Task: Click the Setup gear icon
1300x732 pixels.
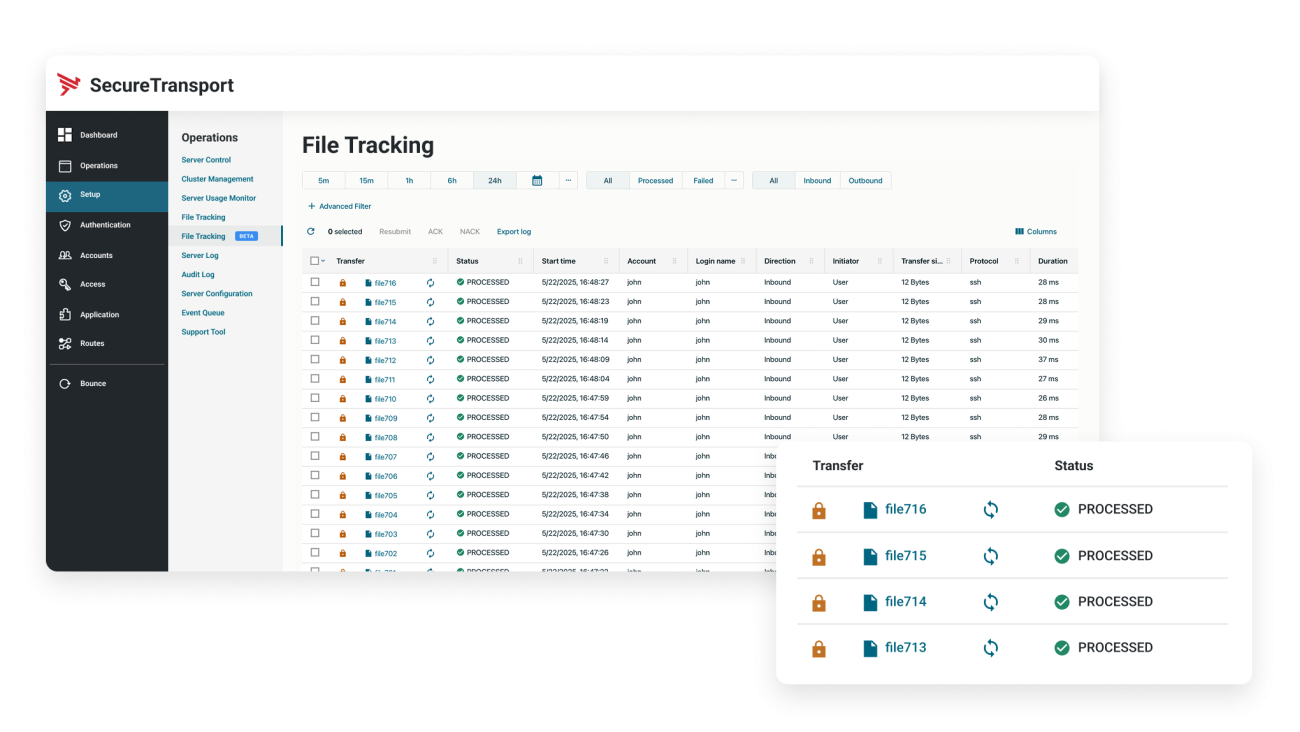Action: point(65,196)
